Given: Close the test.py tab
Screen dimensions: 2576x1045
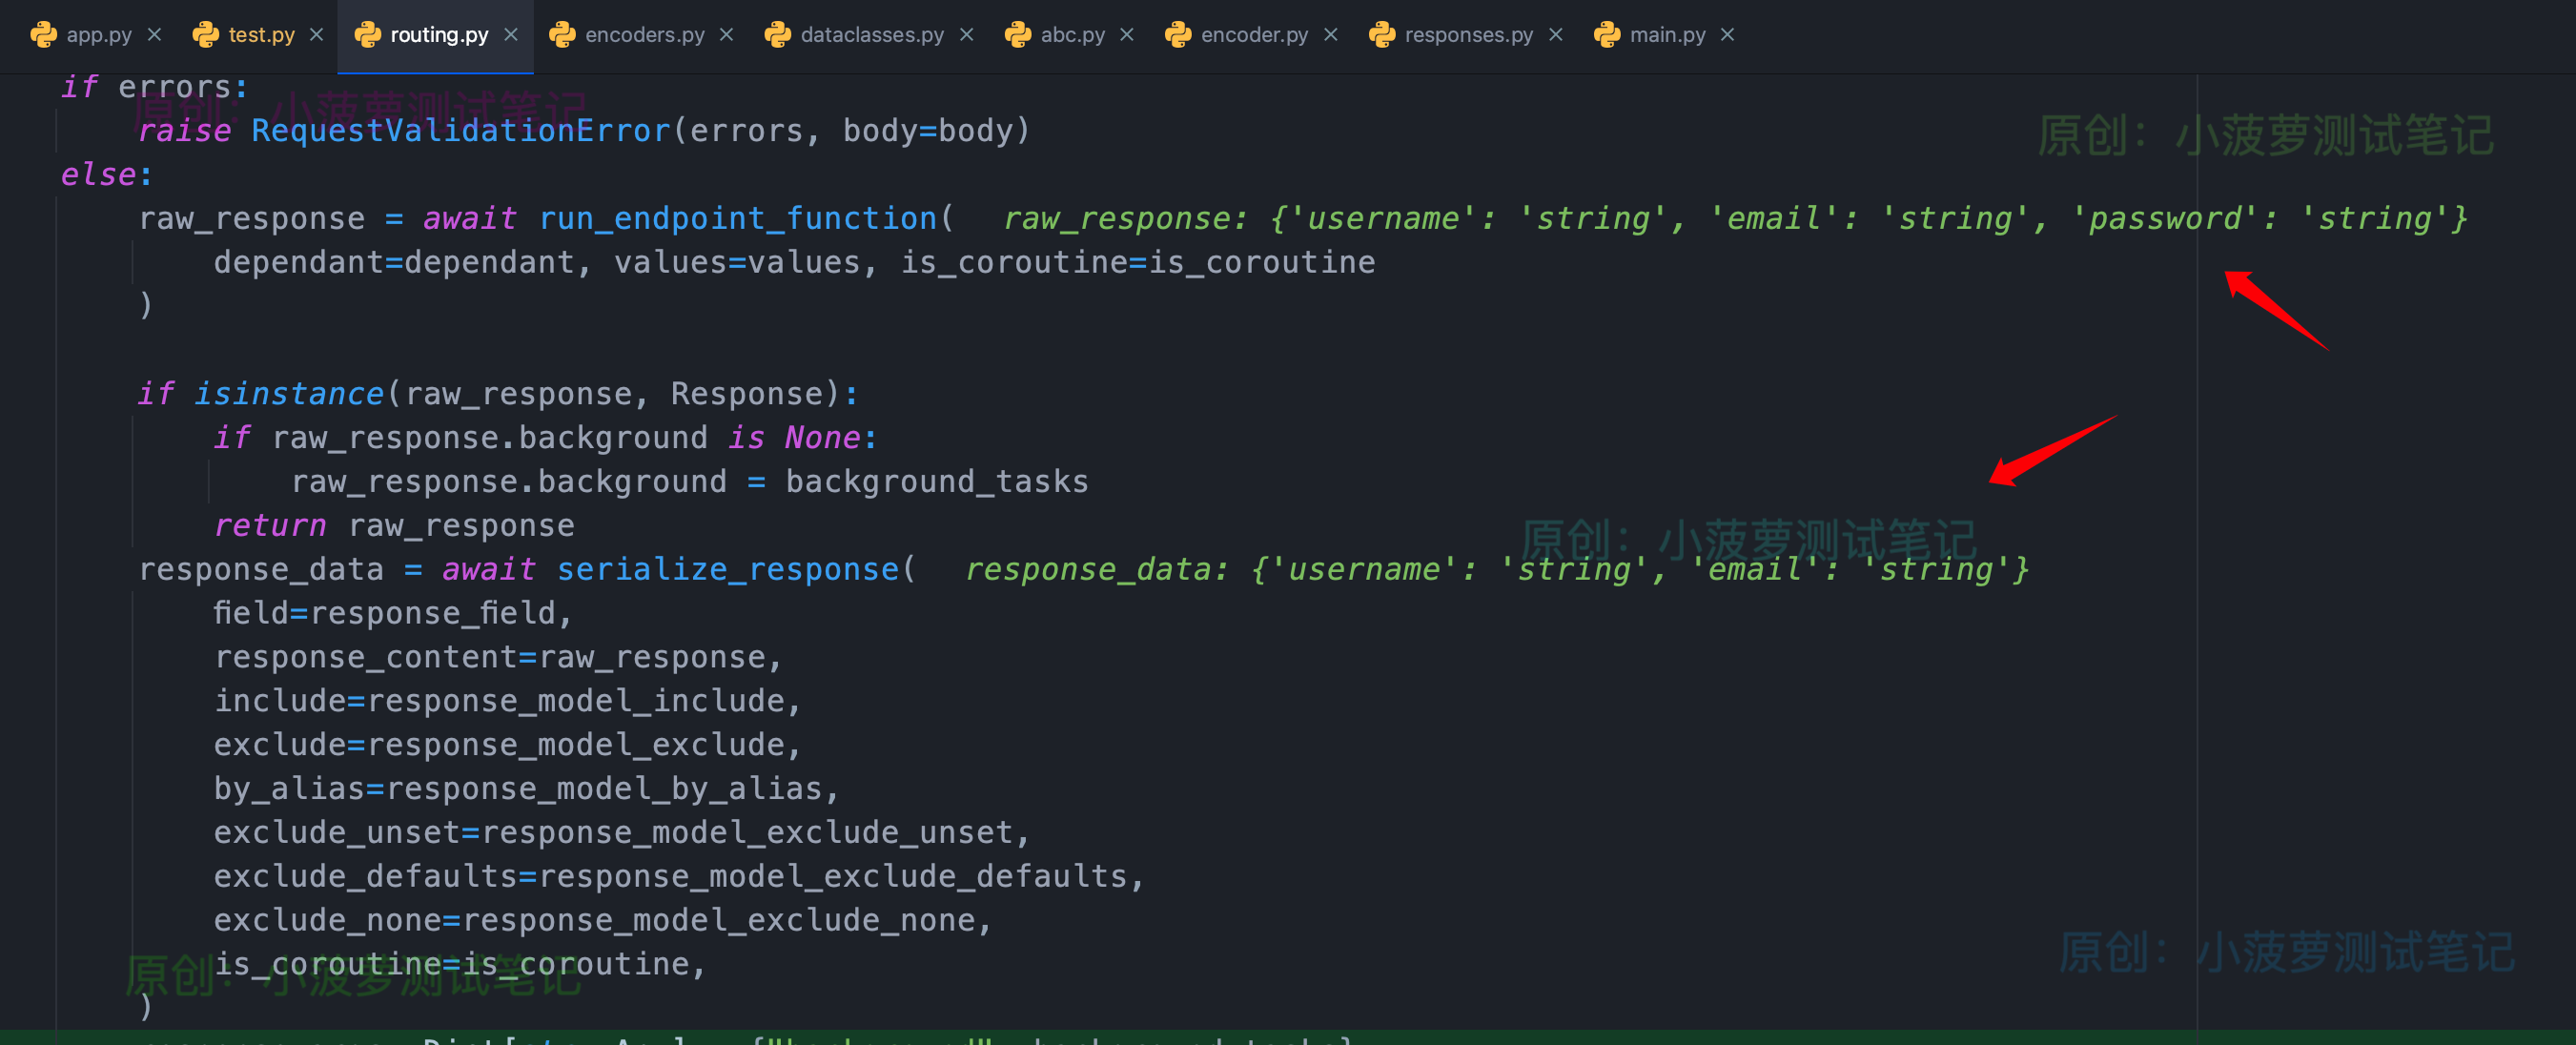Looking at the screenshot, I should 317,33.
